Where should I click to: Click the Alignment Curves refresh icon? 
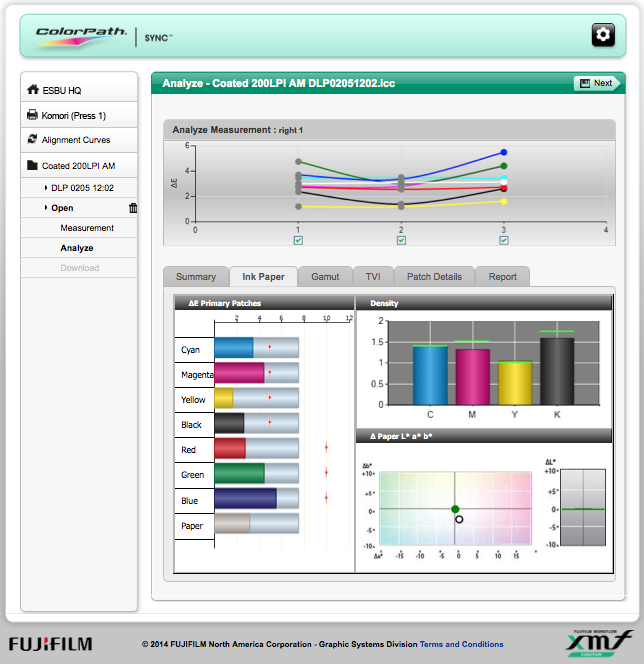pyautogui.click(x=33, y=140)
